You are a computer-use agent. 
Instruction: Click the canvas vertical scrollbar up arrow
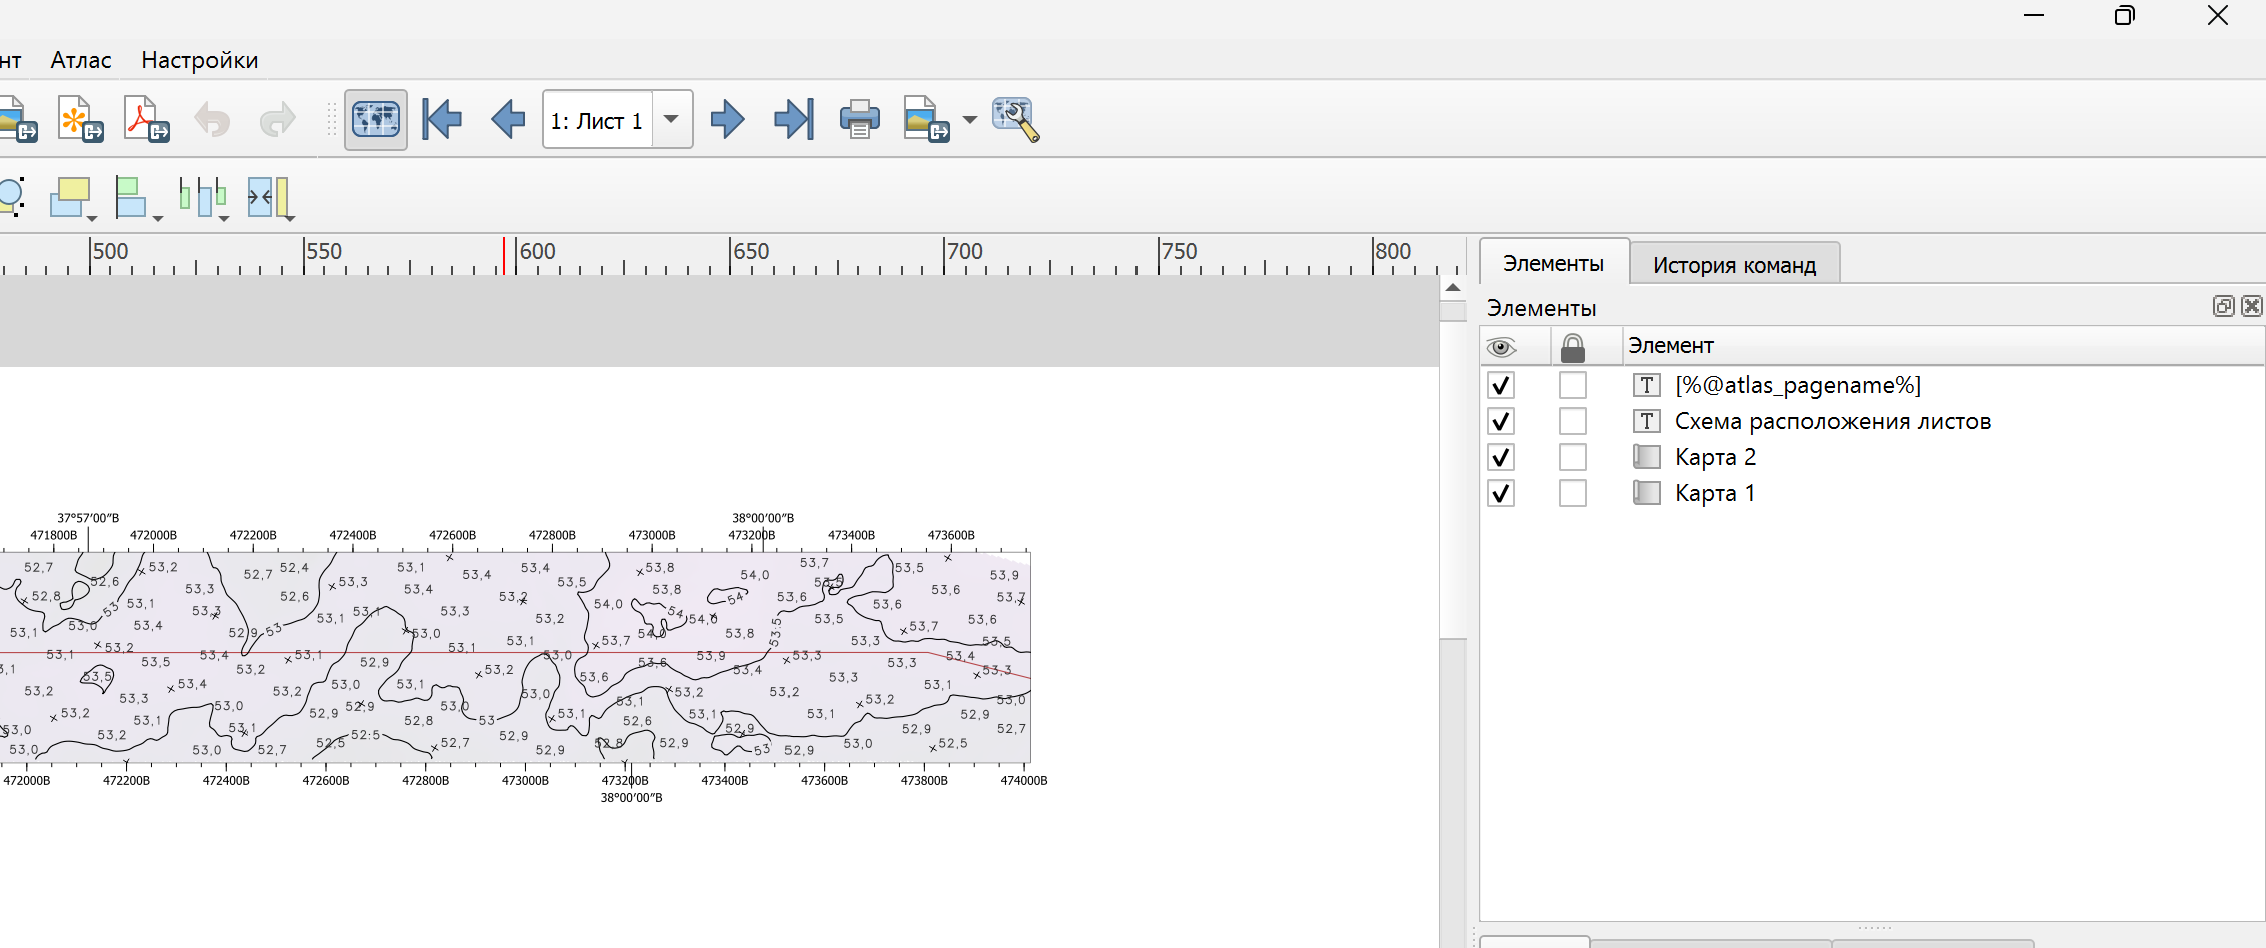(x=1453, y=288)
